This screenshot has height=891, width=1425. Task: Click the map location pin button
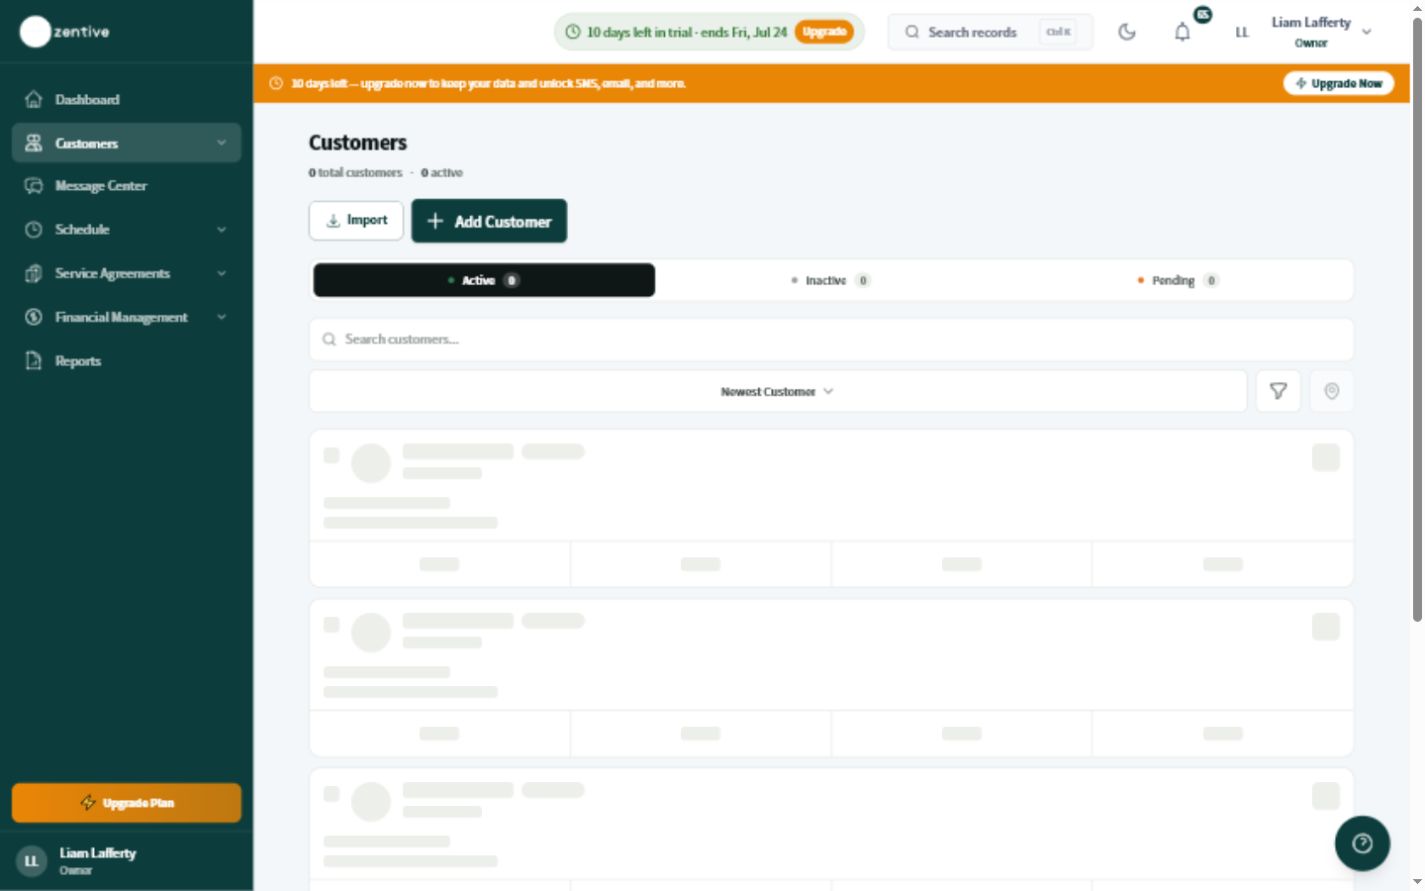tap(1331, 391)
